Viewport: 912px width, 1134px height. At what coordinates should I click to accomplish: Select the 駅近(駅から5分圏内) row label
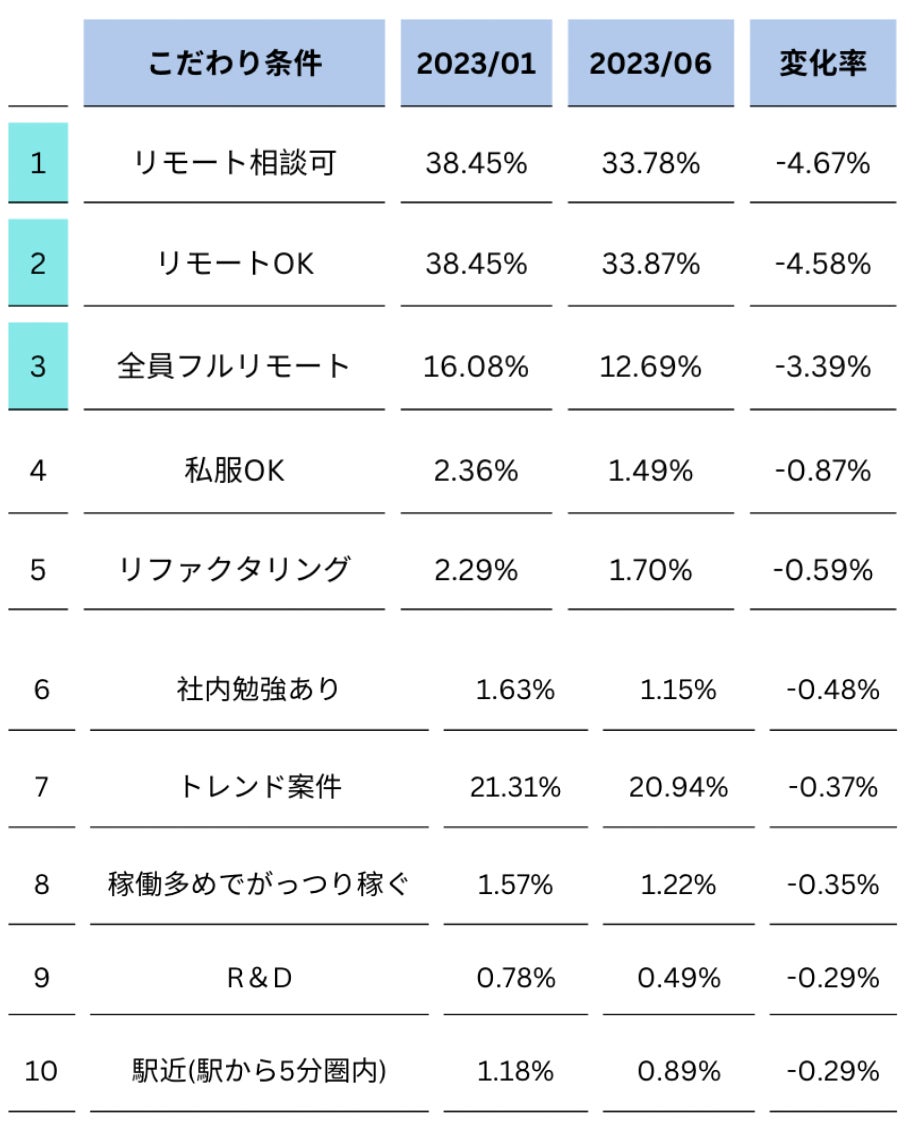click(258, 1070)
